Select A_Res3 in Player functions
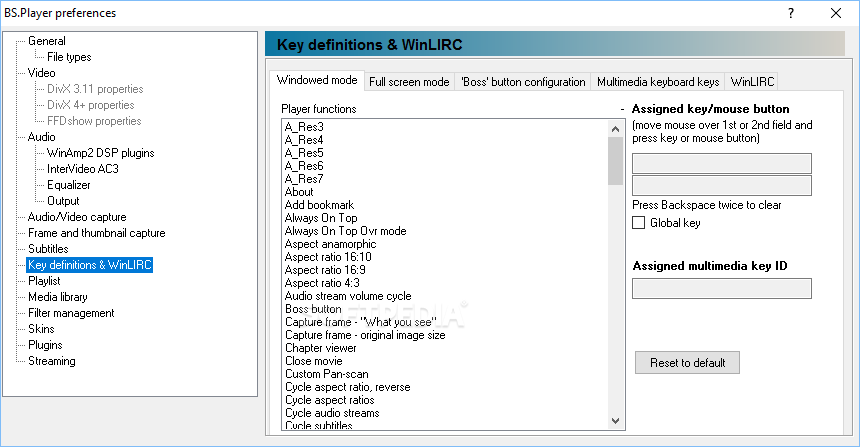 (304, 127)
